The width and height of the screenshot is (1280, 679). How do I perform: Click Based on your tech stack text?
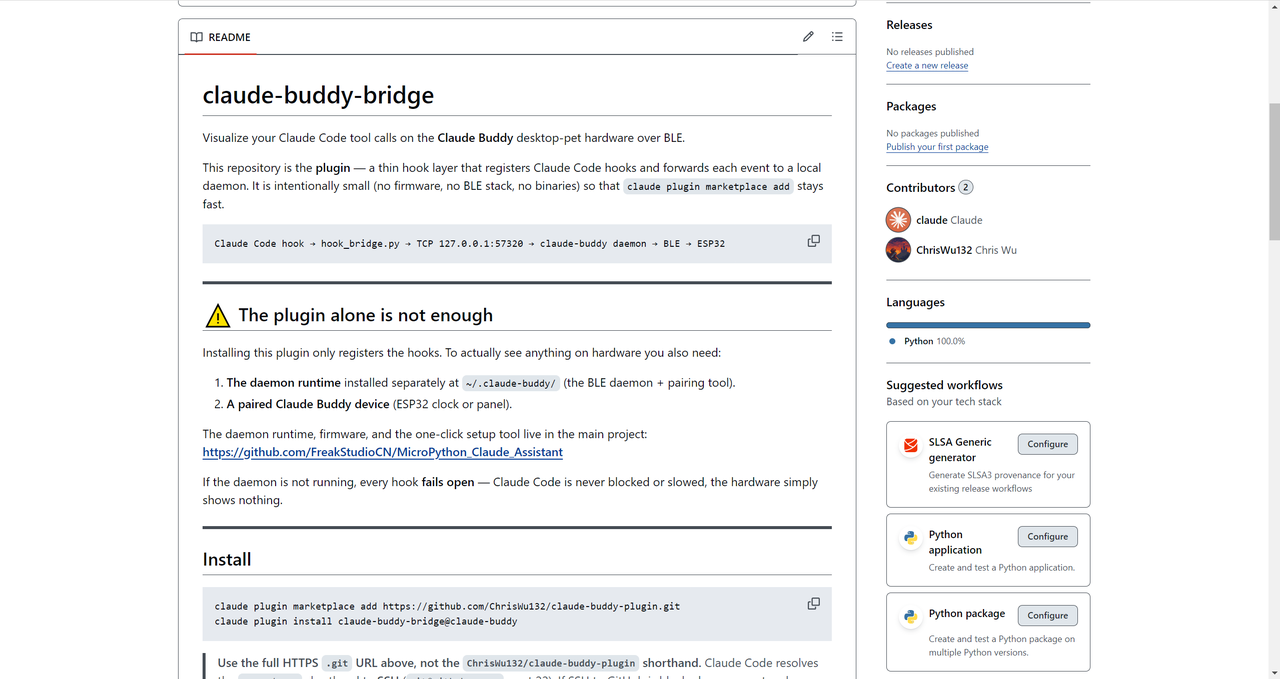[944, 402]
